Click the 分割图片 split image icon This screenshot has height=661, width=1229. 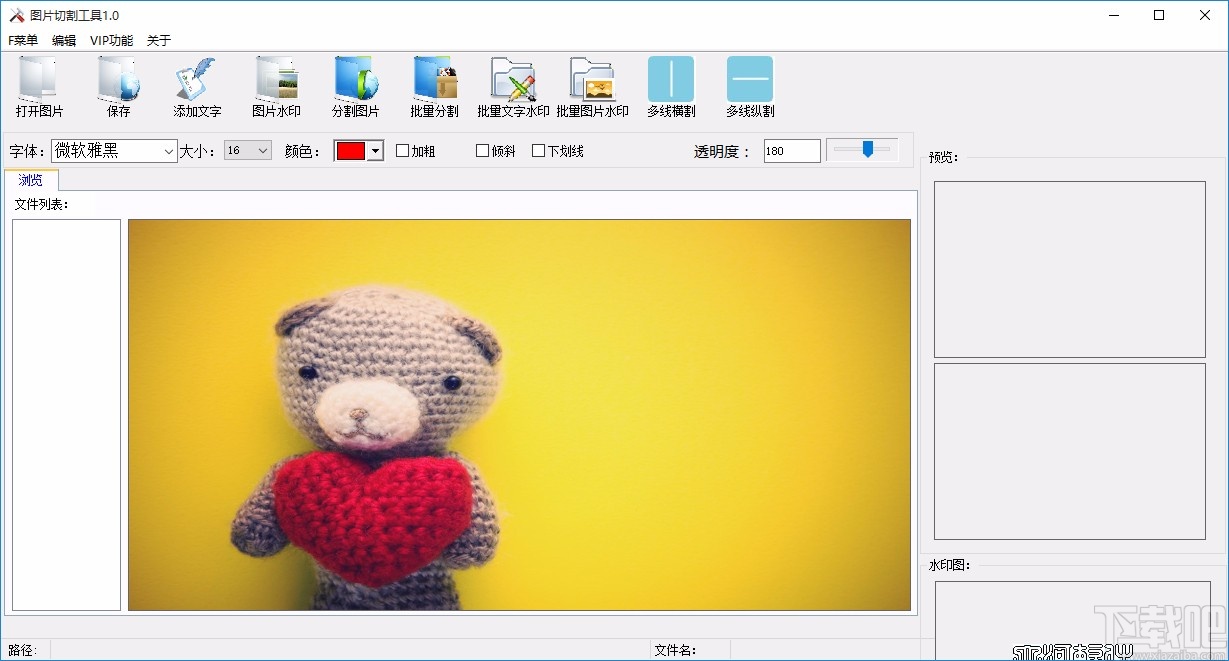(x=355, y=88)
